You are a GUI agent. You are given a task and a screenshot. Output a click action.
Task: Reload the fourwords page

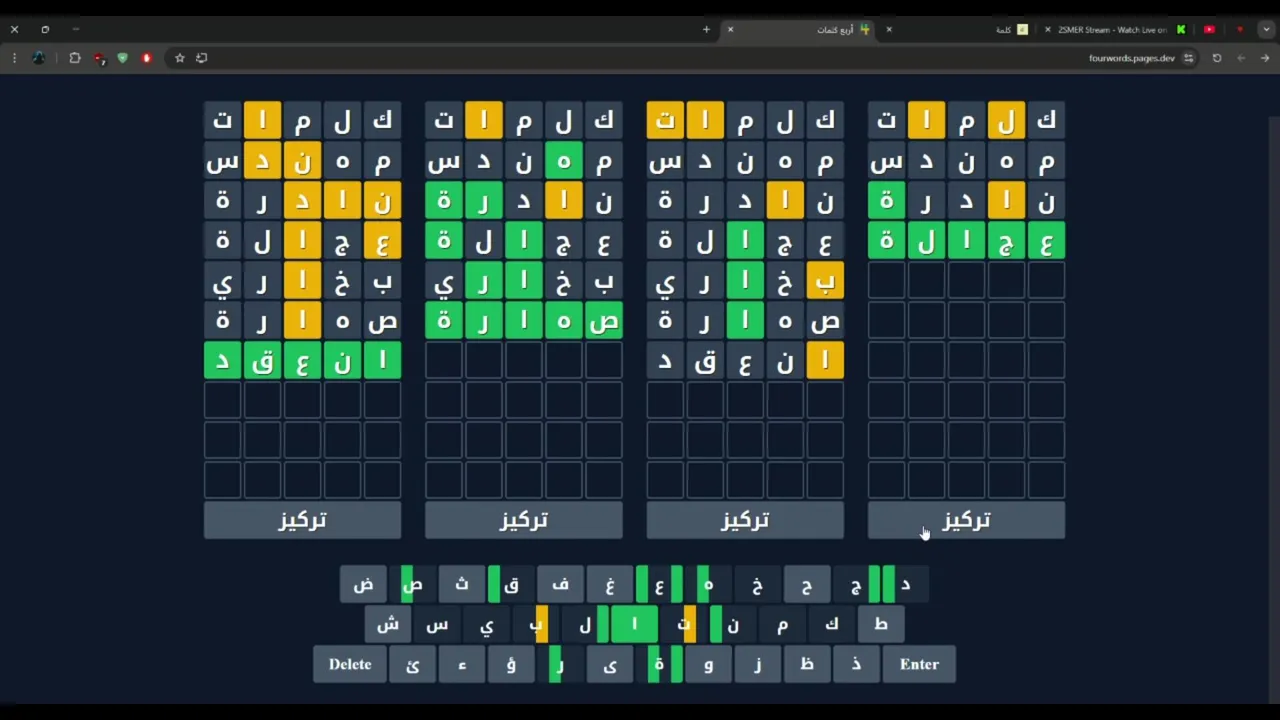pyautogui.click(x=1217, y=58)
